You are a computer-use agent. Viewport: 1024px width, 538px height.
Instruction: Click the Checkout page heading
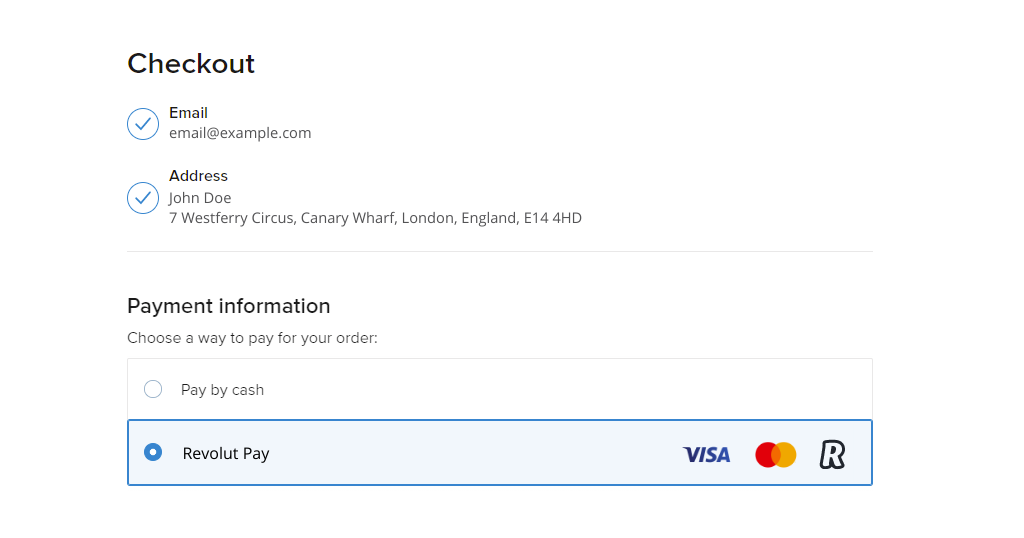[191, 63]
